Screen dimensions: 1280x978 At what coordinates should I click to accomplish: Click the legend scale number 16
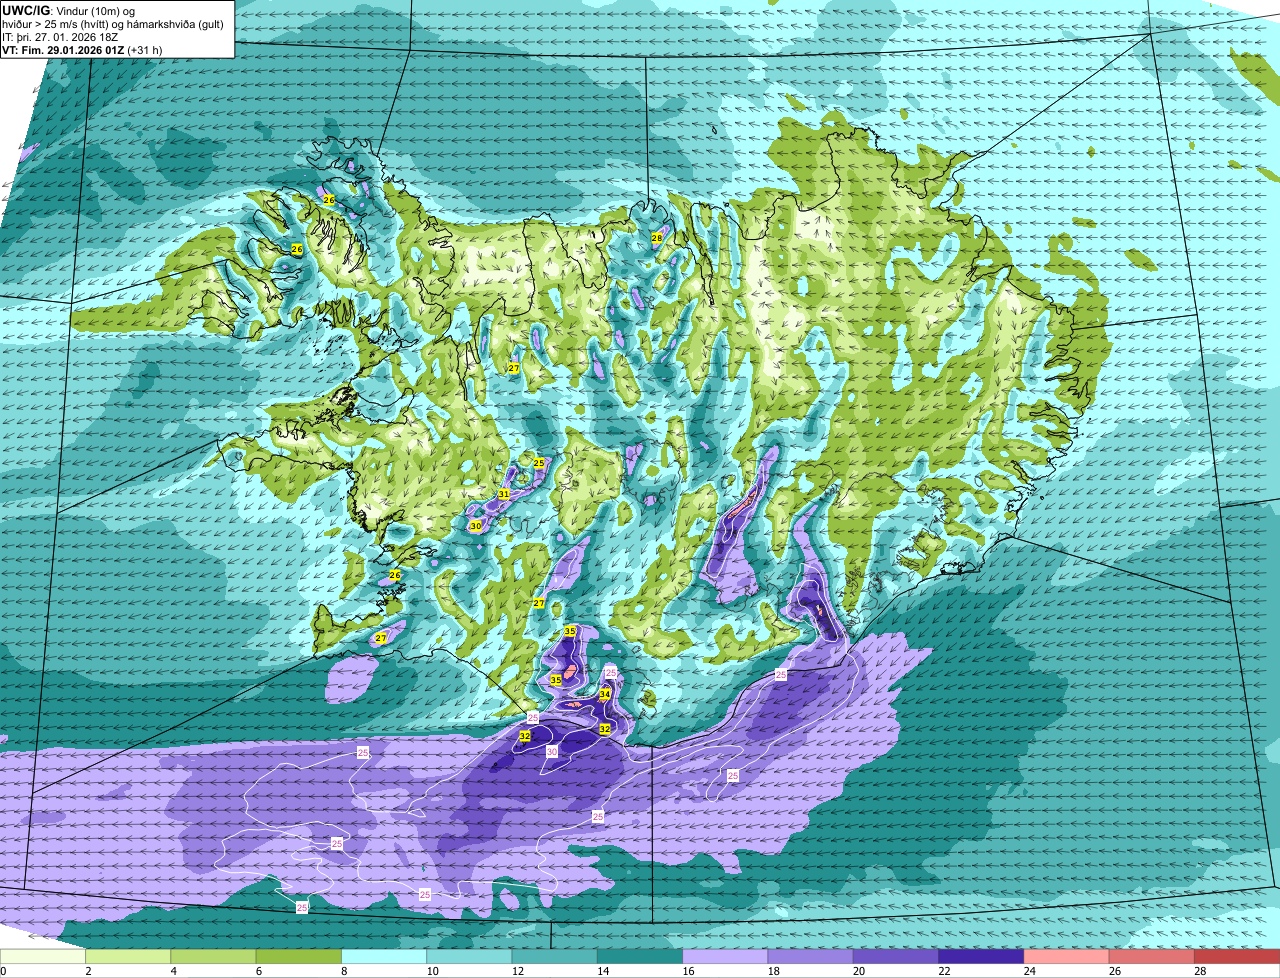coord(689,971)
